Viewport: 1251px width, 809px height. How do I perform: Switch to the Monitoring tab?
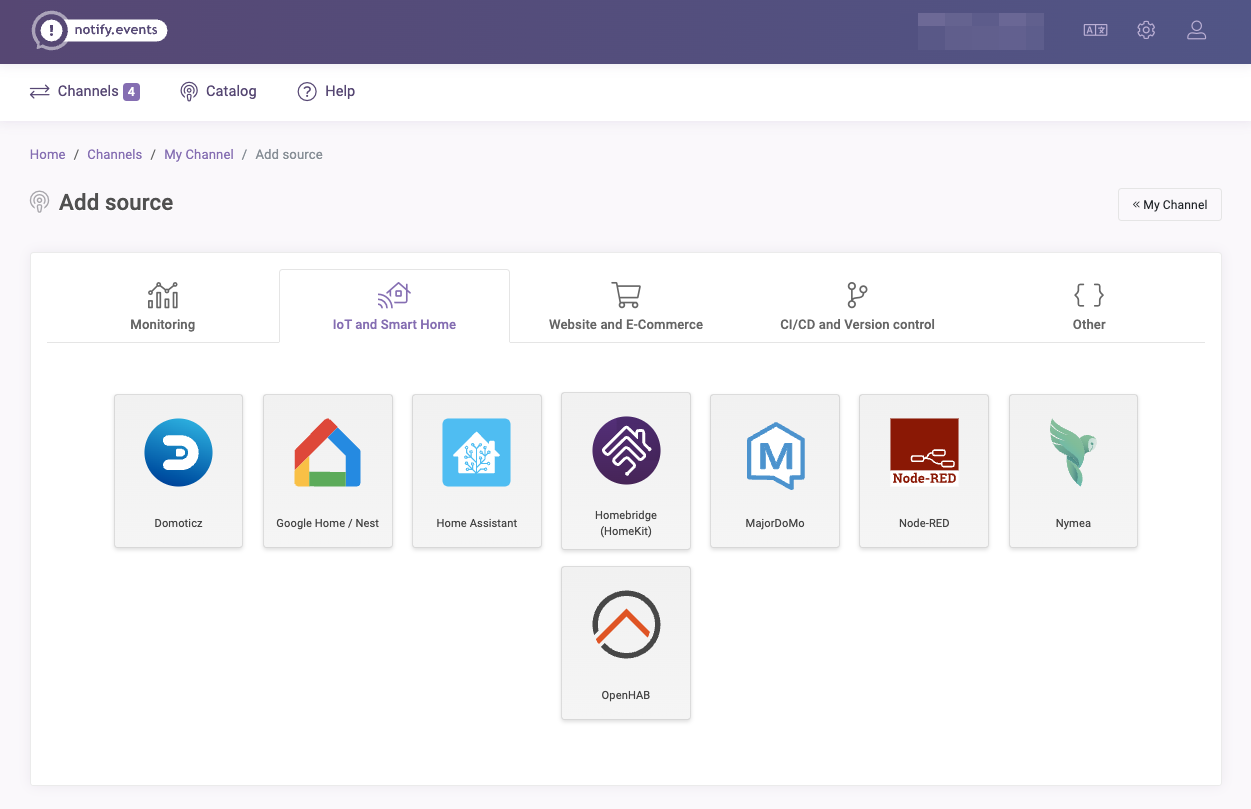[163, 306]
